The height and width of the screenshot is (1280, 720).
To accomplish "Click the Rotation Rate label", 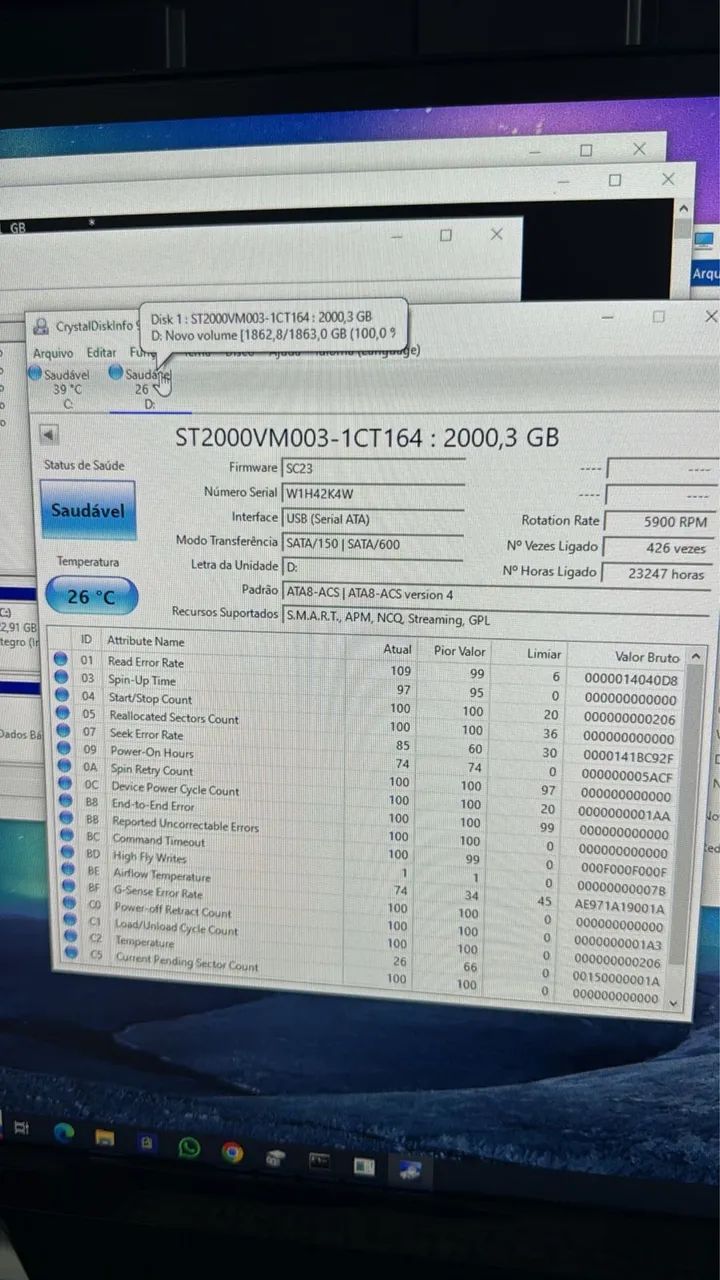I will (x=560, y=520).
